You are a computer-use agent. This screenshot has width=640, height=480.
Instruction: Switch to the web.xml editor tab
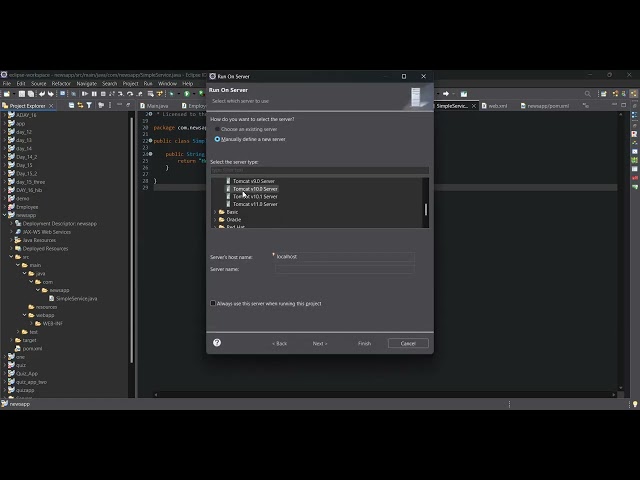pyautogui.click(x=495, y=106)
